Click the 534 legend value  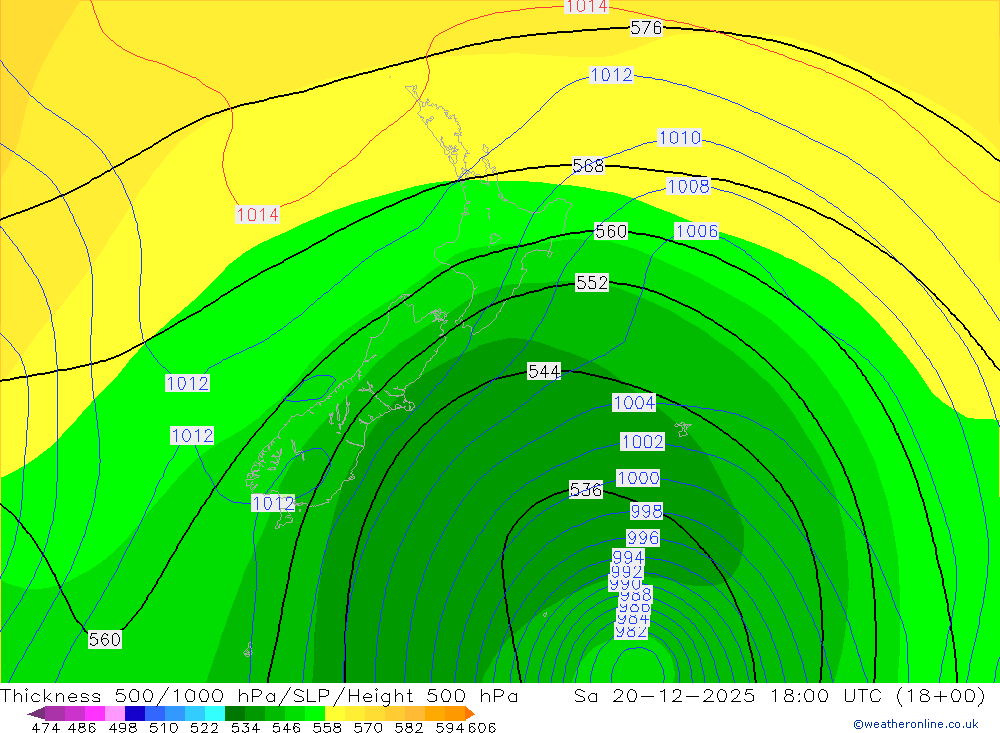(x=245, y=727)
